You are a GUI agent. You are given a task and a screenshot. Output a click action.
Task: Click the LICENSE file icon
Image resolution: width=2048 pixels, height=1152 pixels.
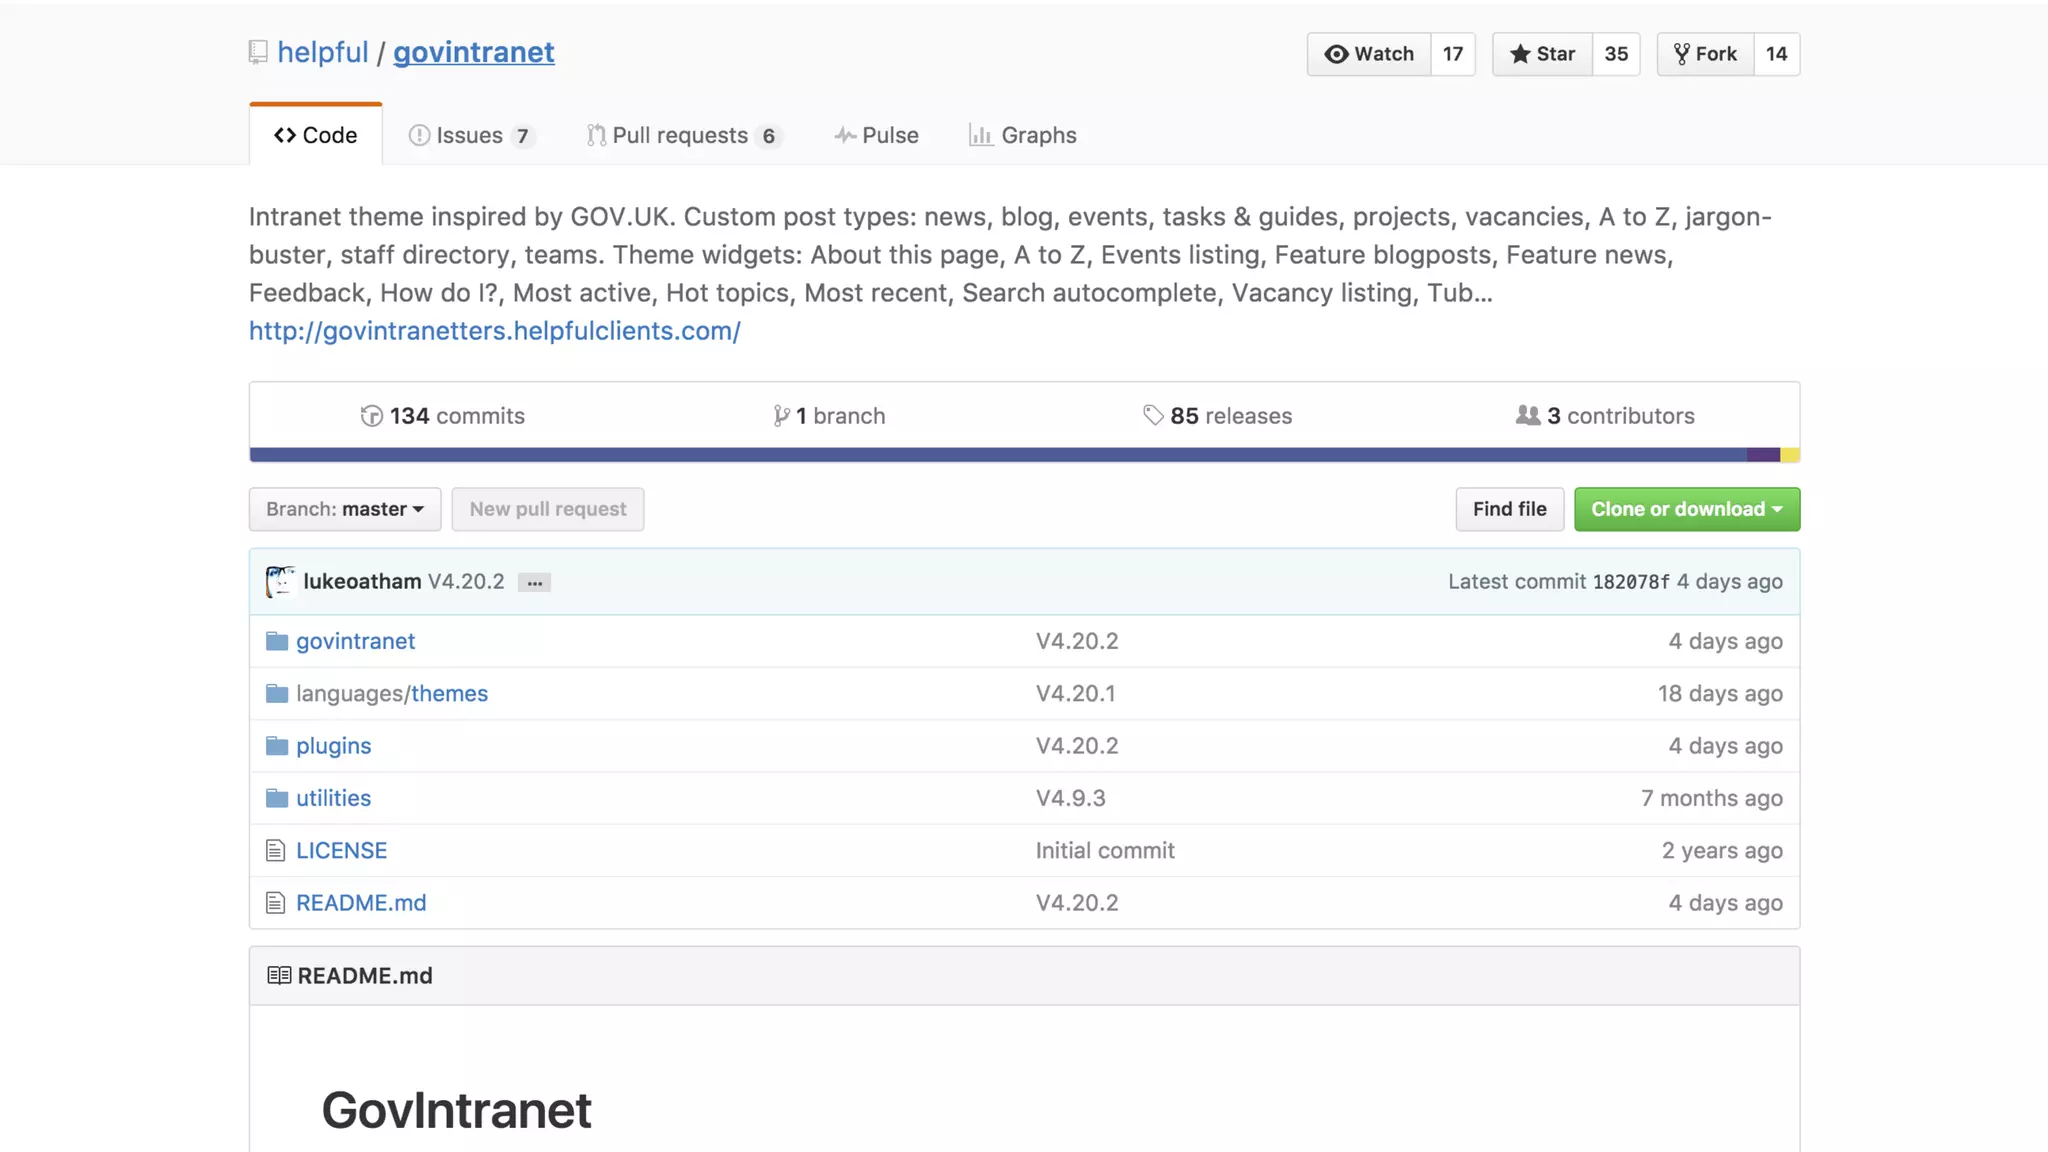tap(275, 851)
